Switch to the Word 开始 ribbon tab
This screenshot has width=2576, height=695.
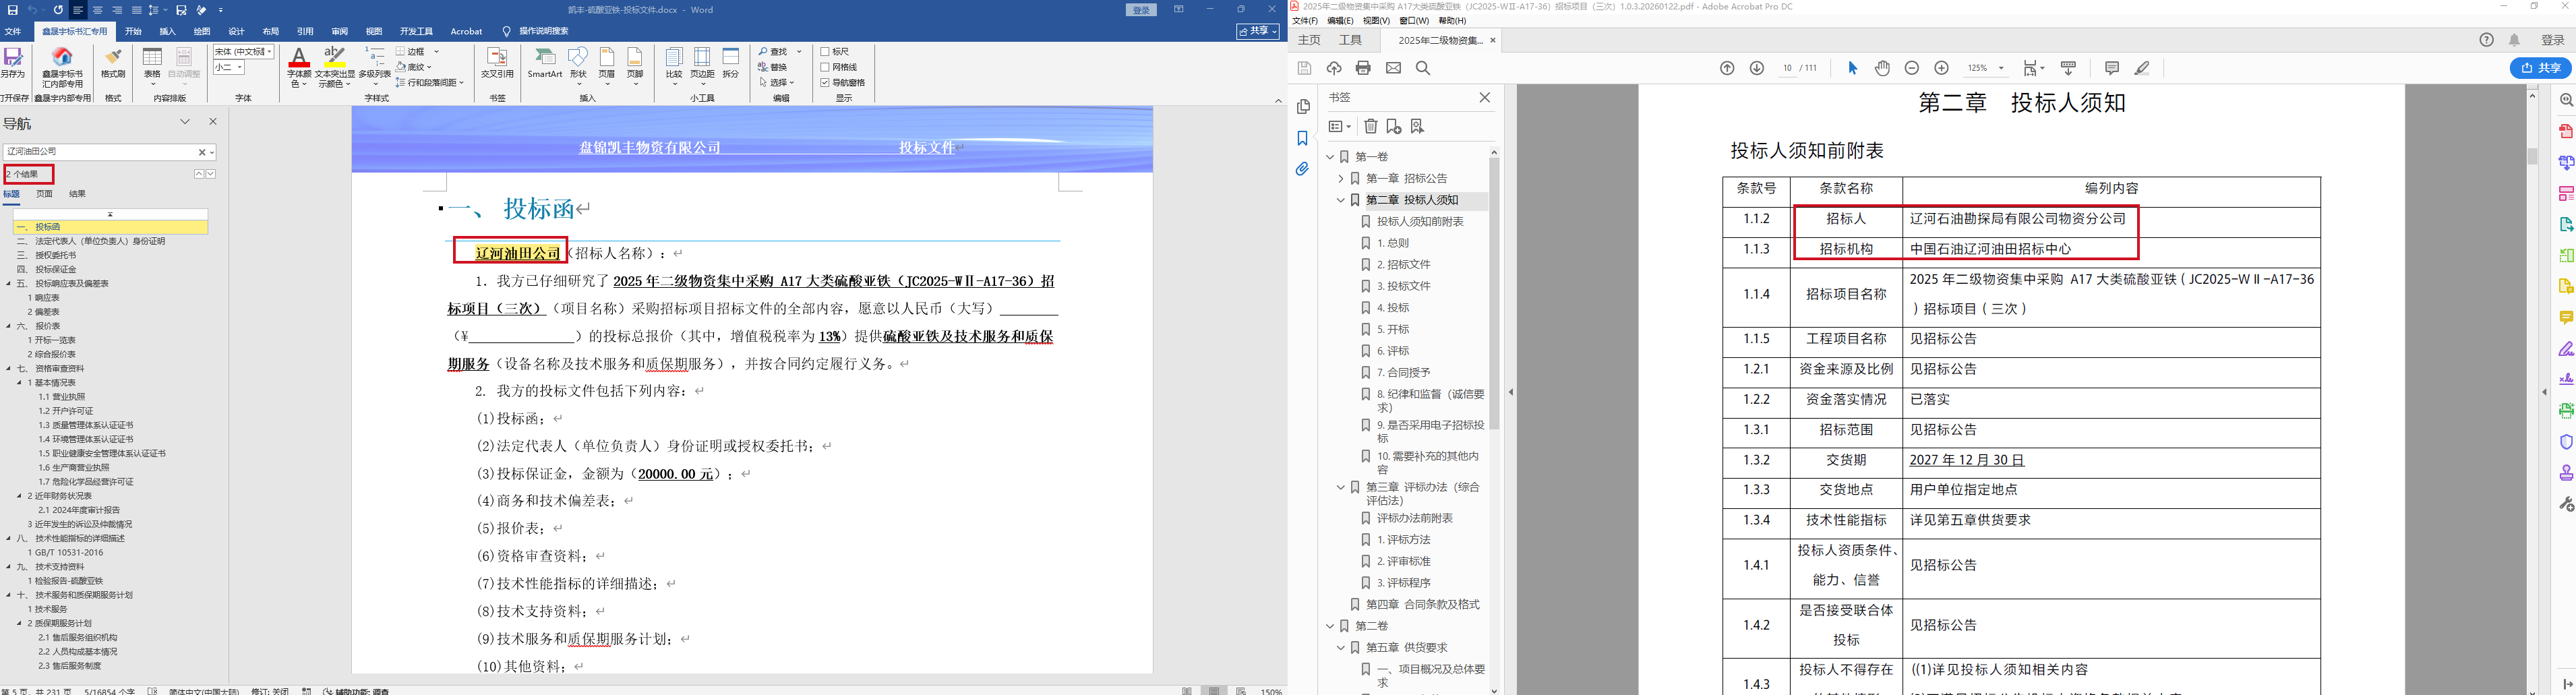point(133,31)
